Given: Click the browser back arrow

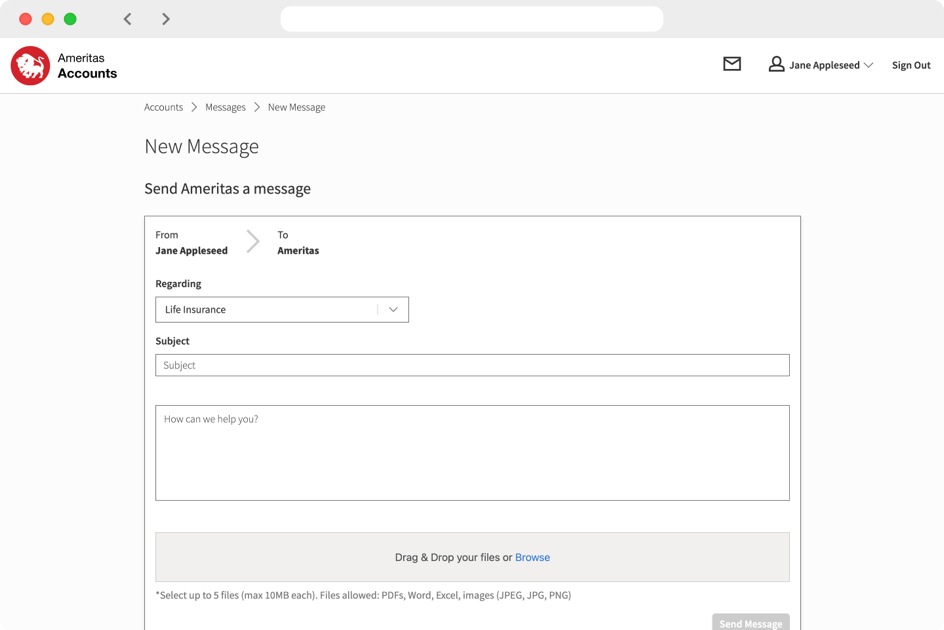Looking at the screenshot, I should [127, 18].
